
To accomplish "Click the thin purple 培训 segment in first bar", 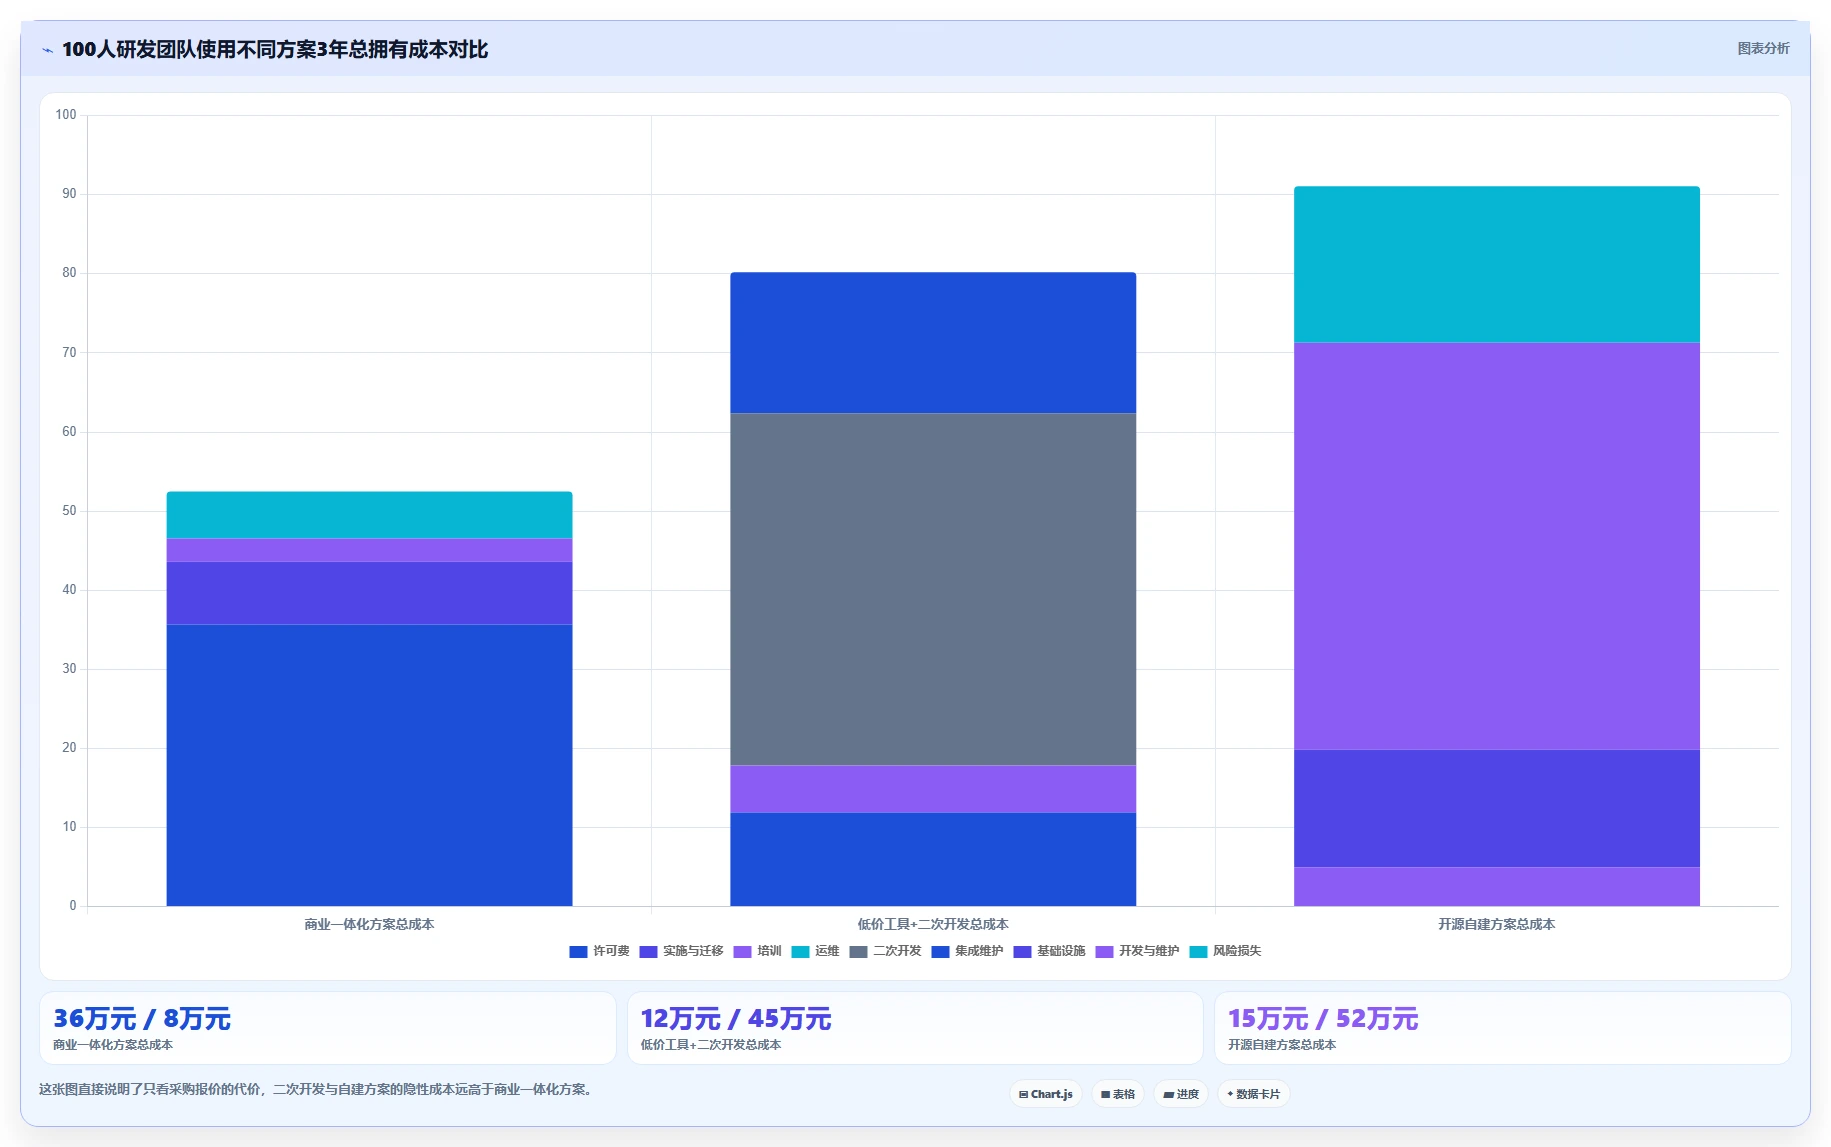I will [369, 550].
